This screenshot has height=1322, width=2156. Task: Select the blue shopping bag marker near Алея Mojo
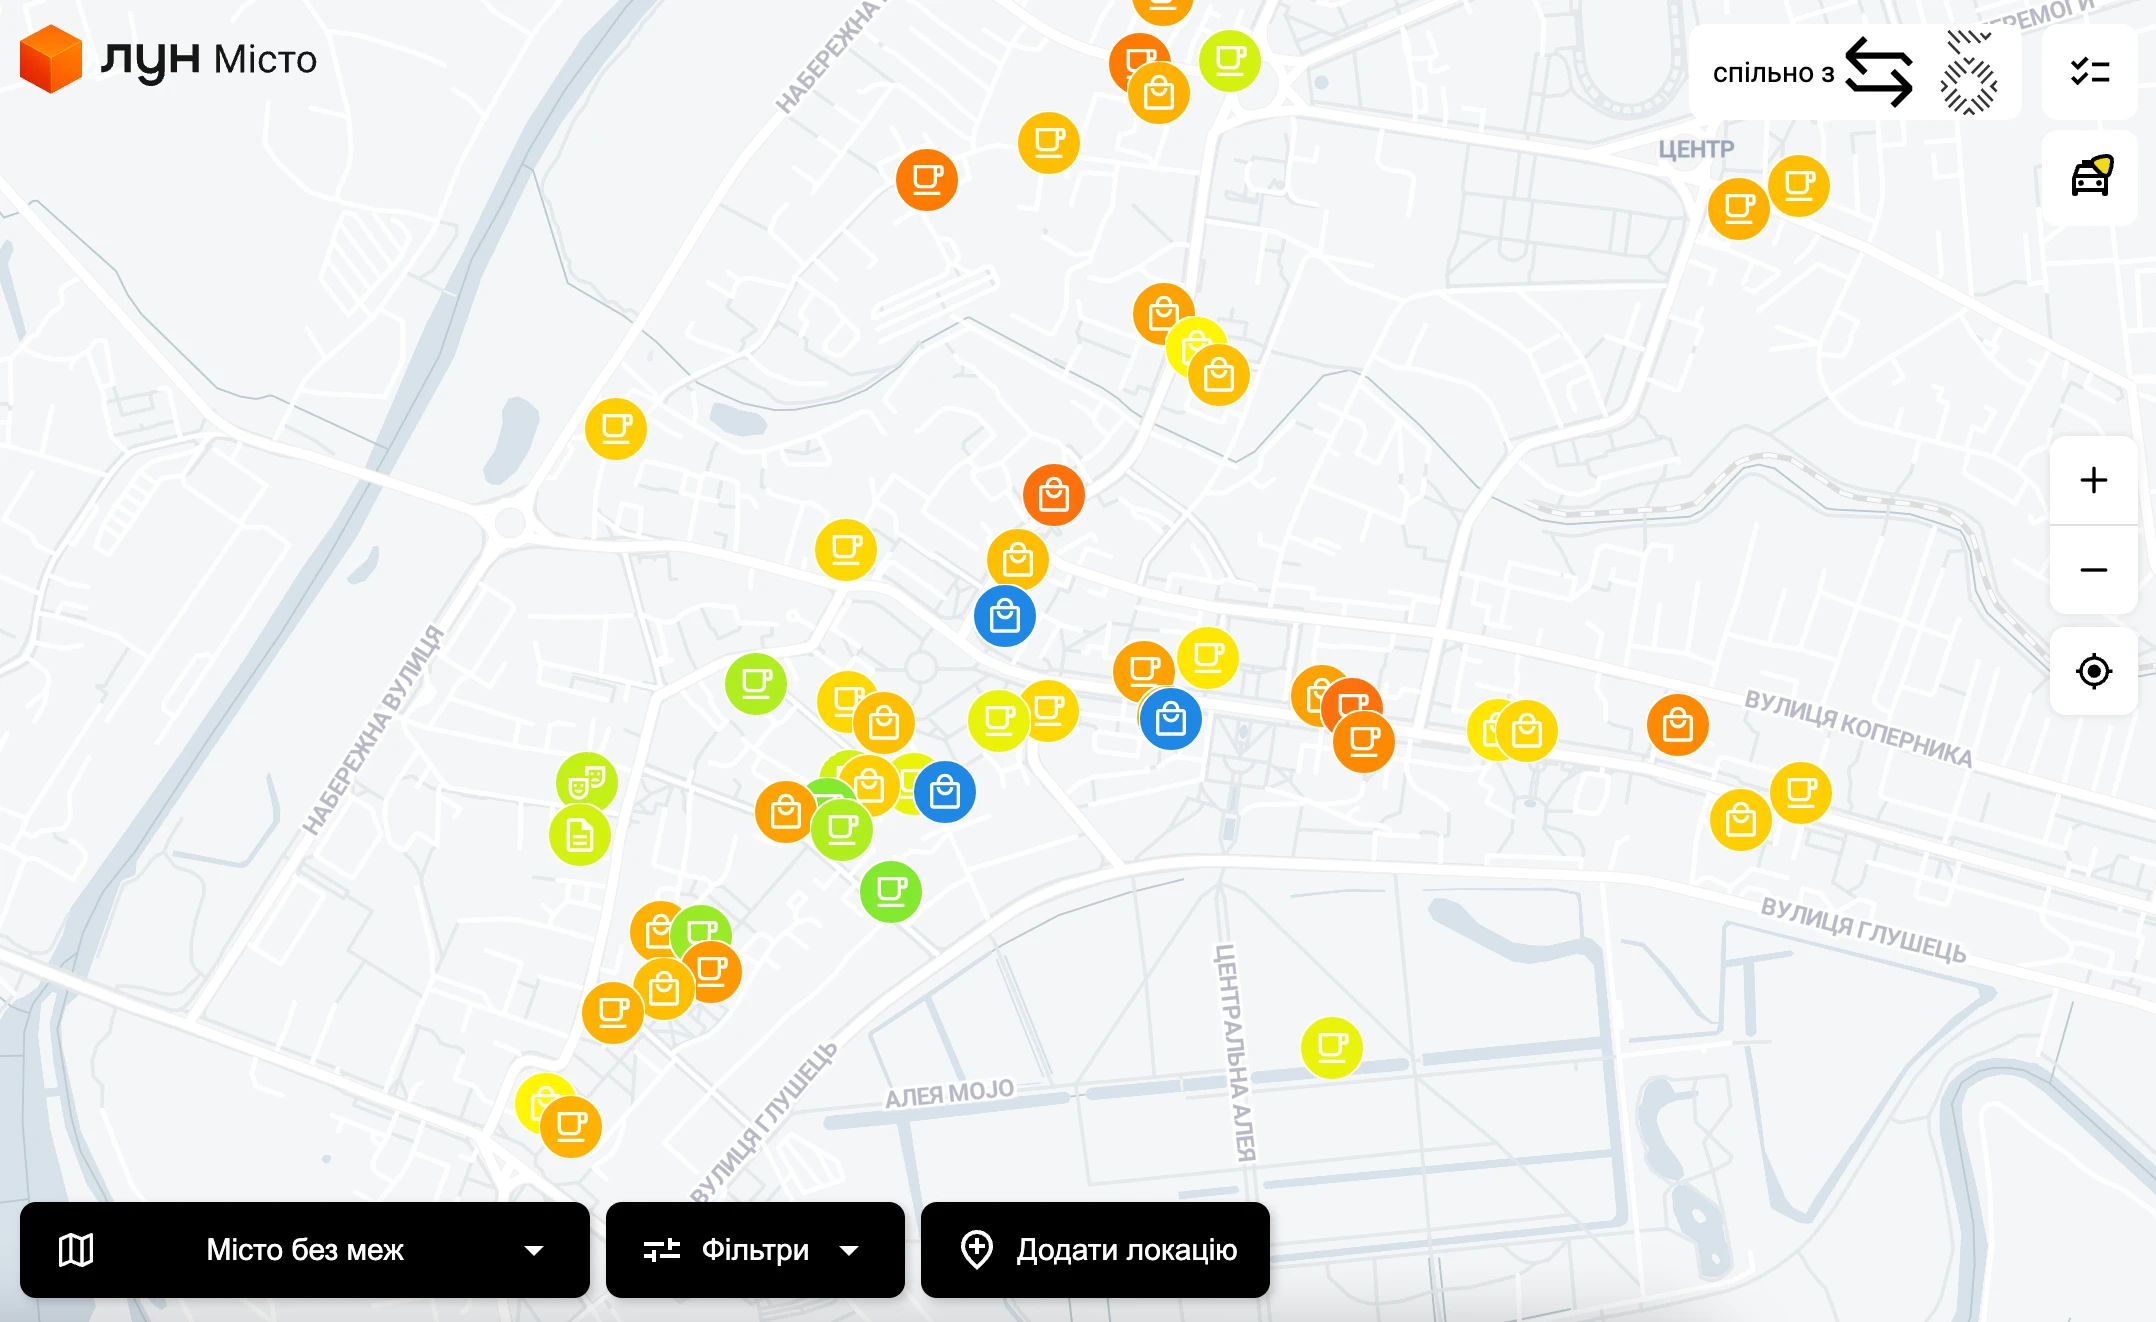[x=945, y=793]
